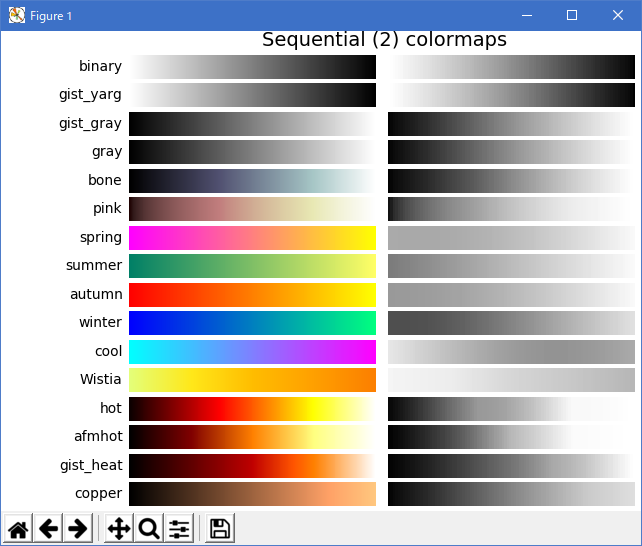642x546 pixels.
Task: Click the hot colormap color bar
Action: (x=252, y=408)
